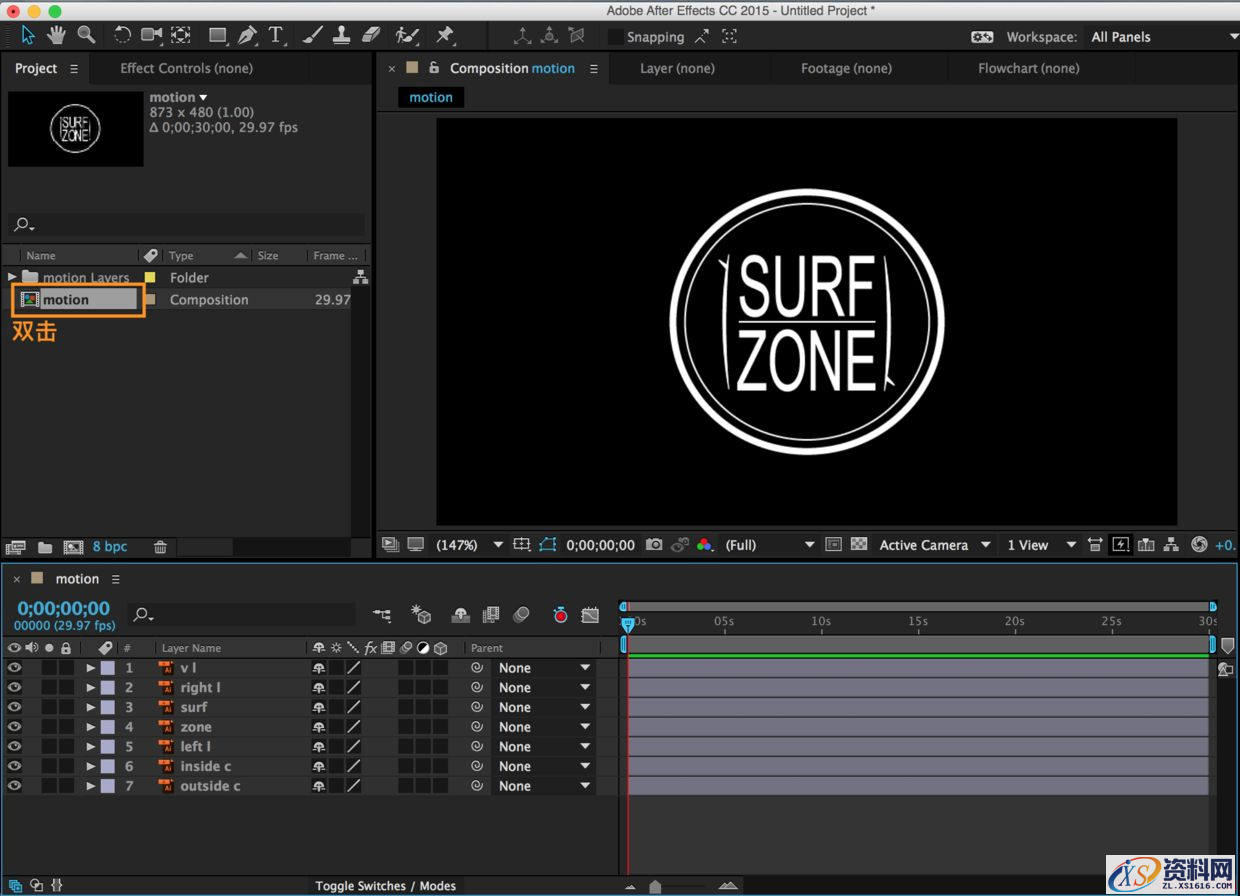The width and height of the screenshot is (1240, 896).
Task: Click the 8 bpc color depth label
Action: [110, 547]
